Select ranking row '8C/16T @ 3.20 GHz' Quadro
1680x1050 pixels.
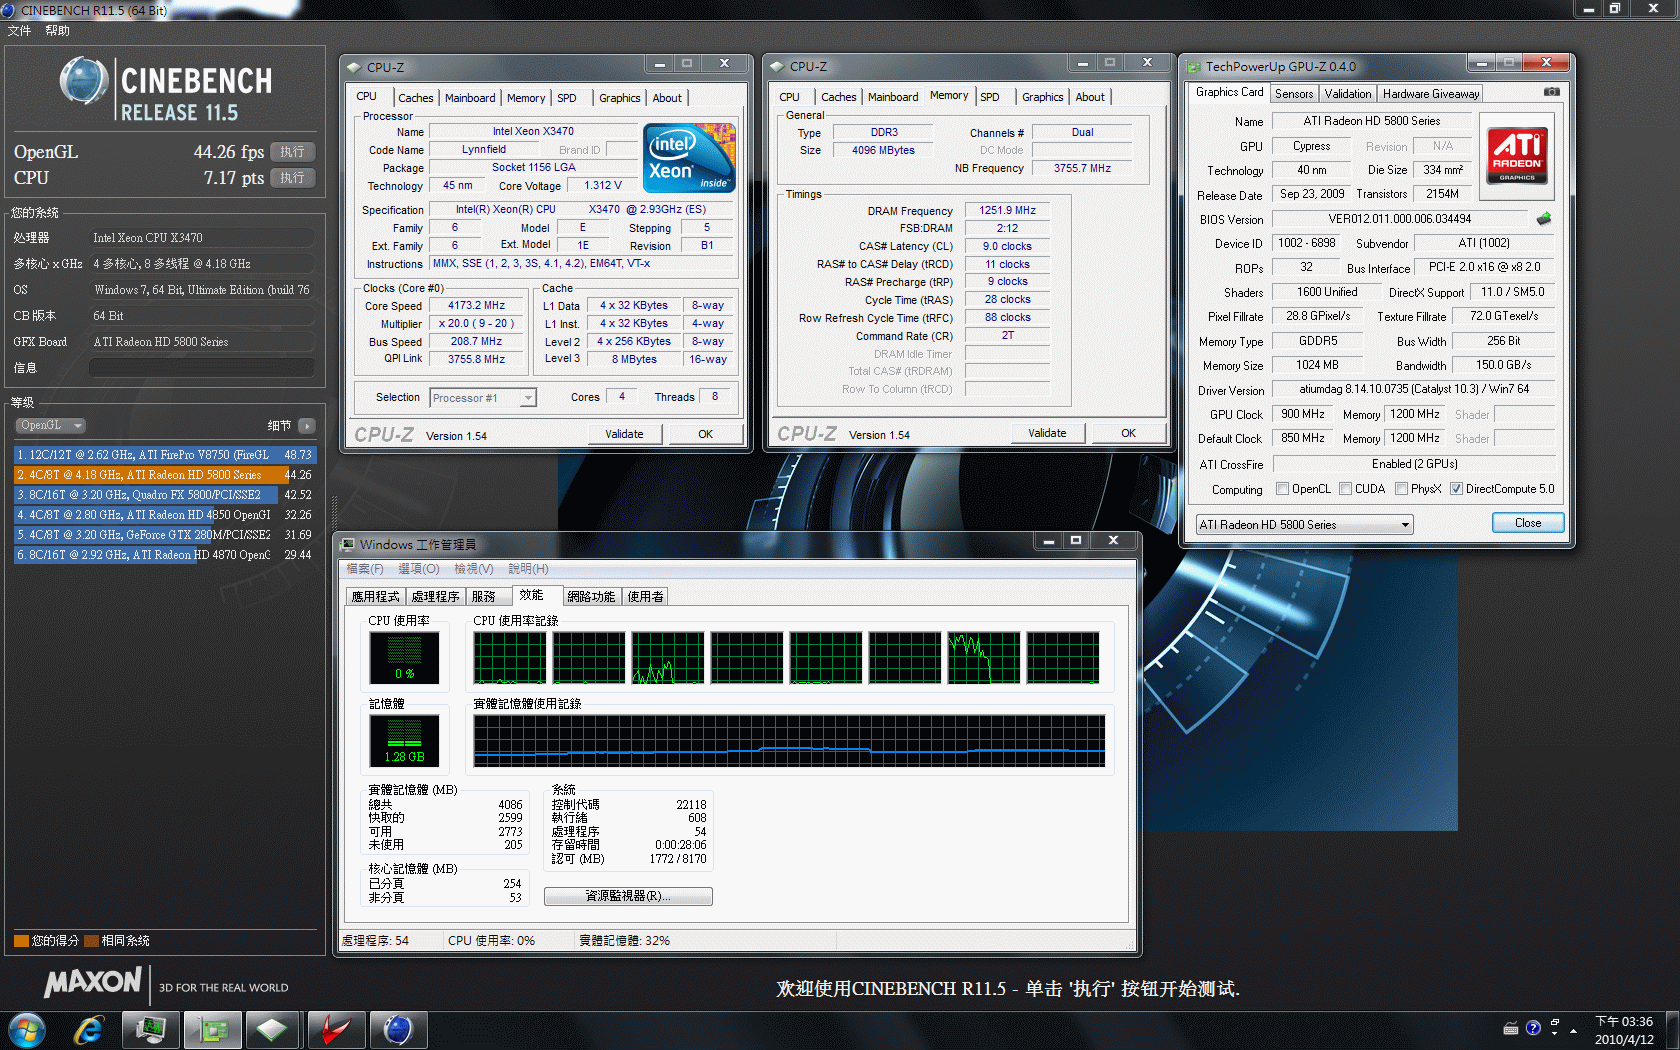coord(164,495)
